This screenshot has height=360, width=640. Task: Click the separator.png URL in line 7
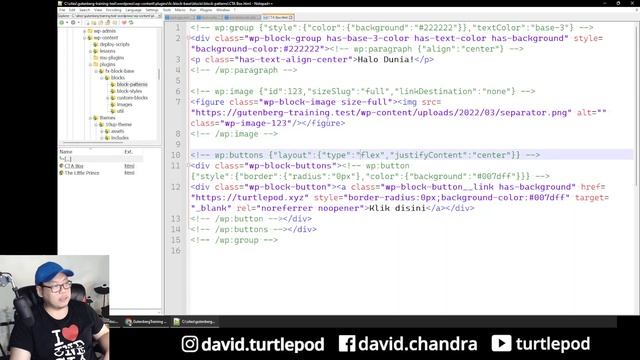[x=381, y=113]
